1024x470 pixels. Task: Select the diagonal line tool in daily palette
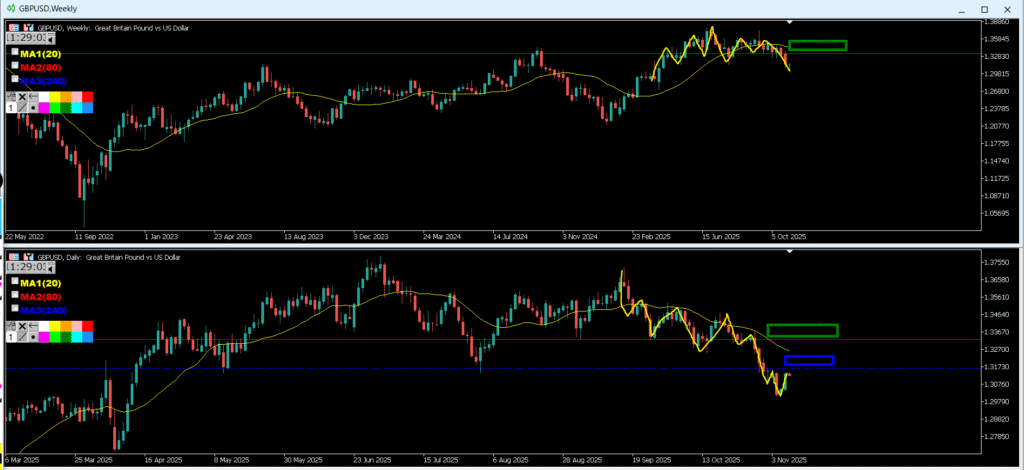click(22, 339)
